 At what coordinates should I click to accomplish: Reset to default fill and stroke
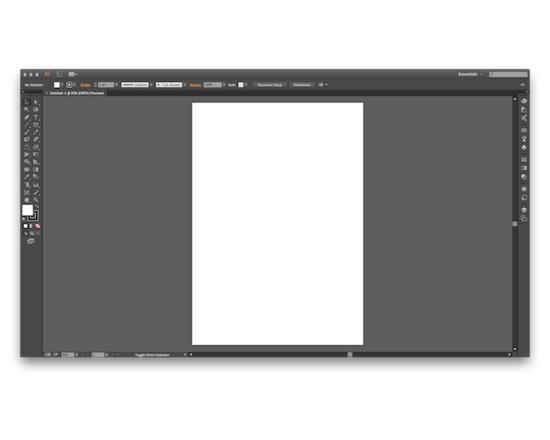24,219
